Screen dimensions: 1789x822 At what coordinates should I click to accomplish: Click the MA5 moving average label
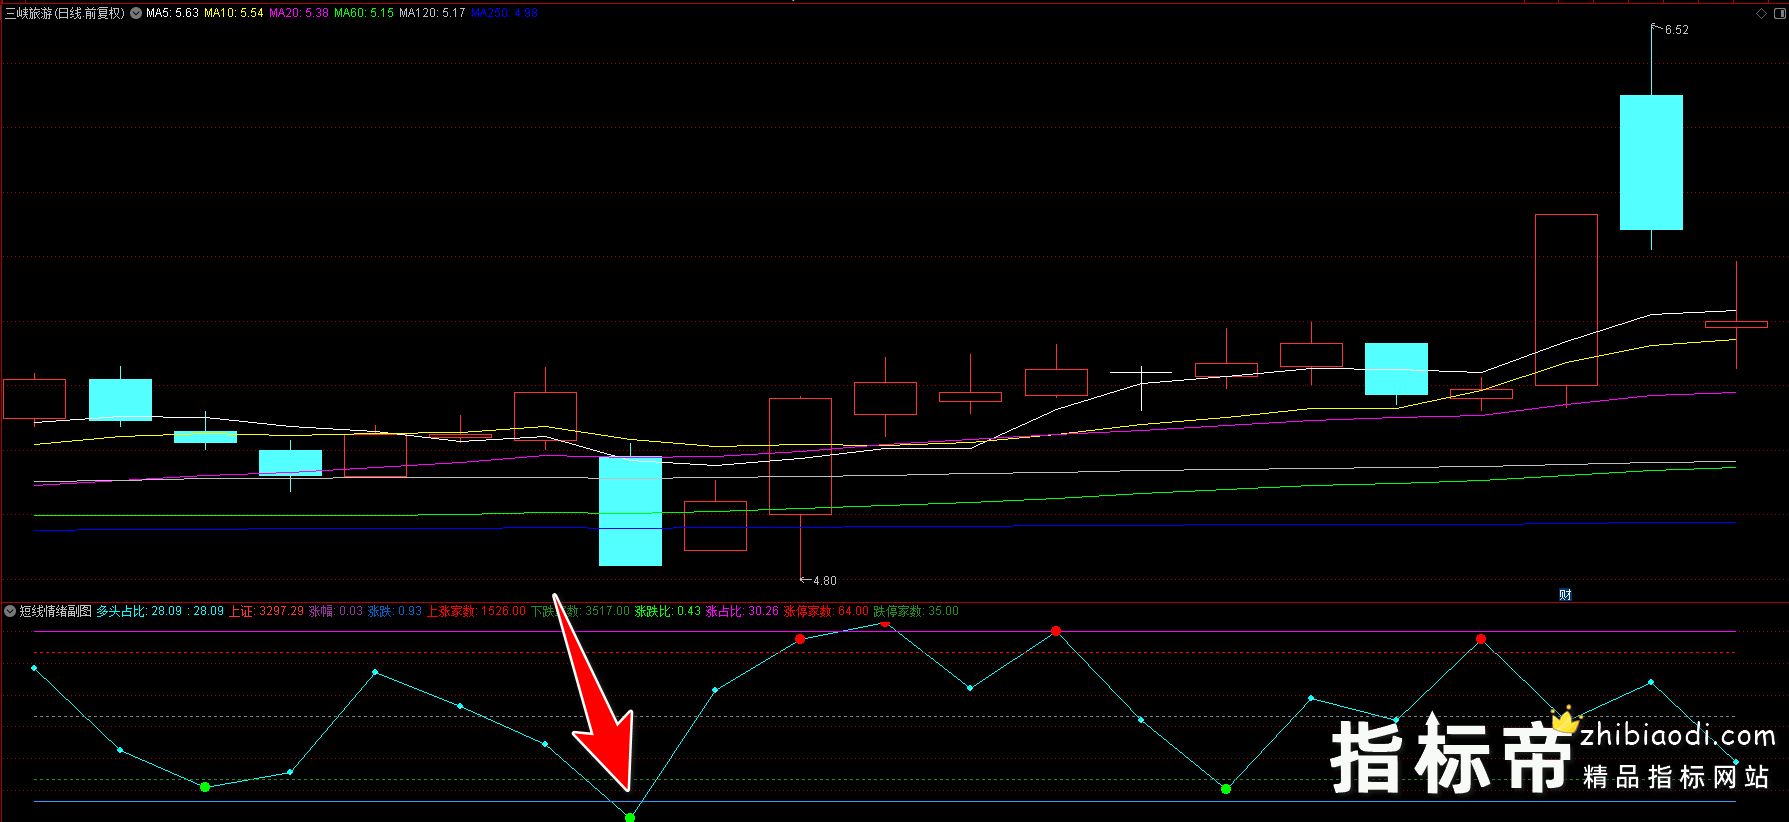coord(172,13)
